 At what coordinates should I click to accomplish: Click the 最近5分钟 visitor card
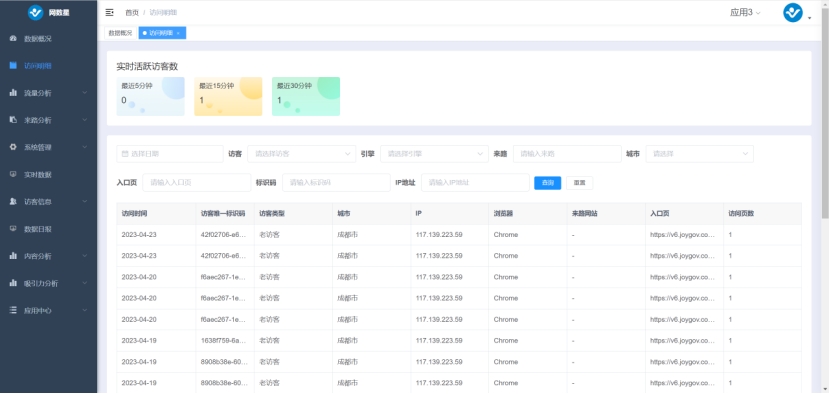[150, 96]
